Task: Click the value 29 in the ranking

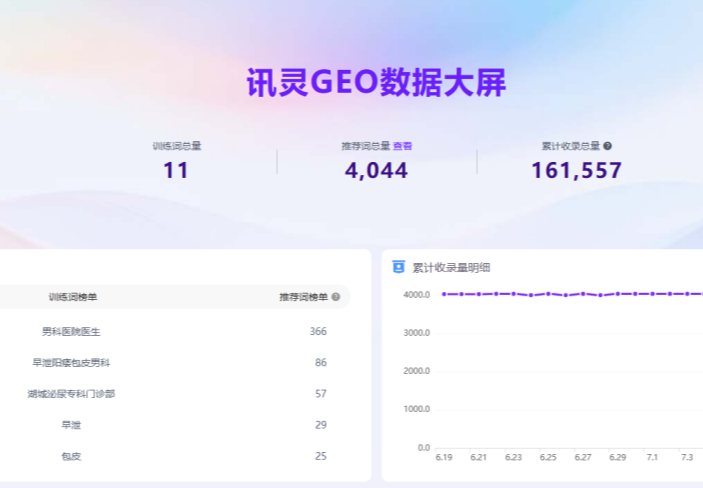Action: pos(321,425)
